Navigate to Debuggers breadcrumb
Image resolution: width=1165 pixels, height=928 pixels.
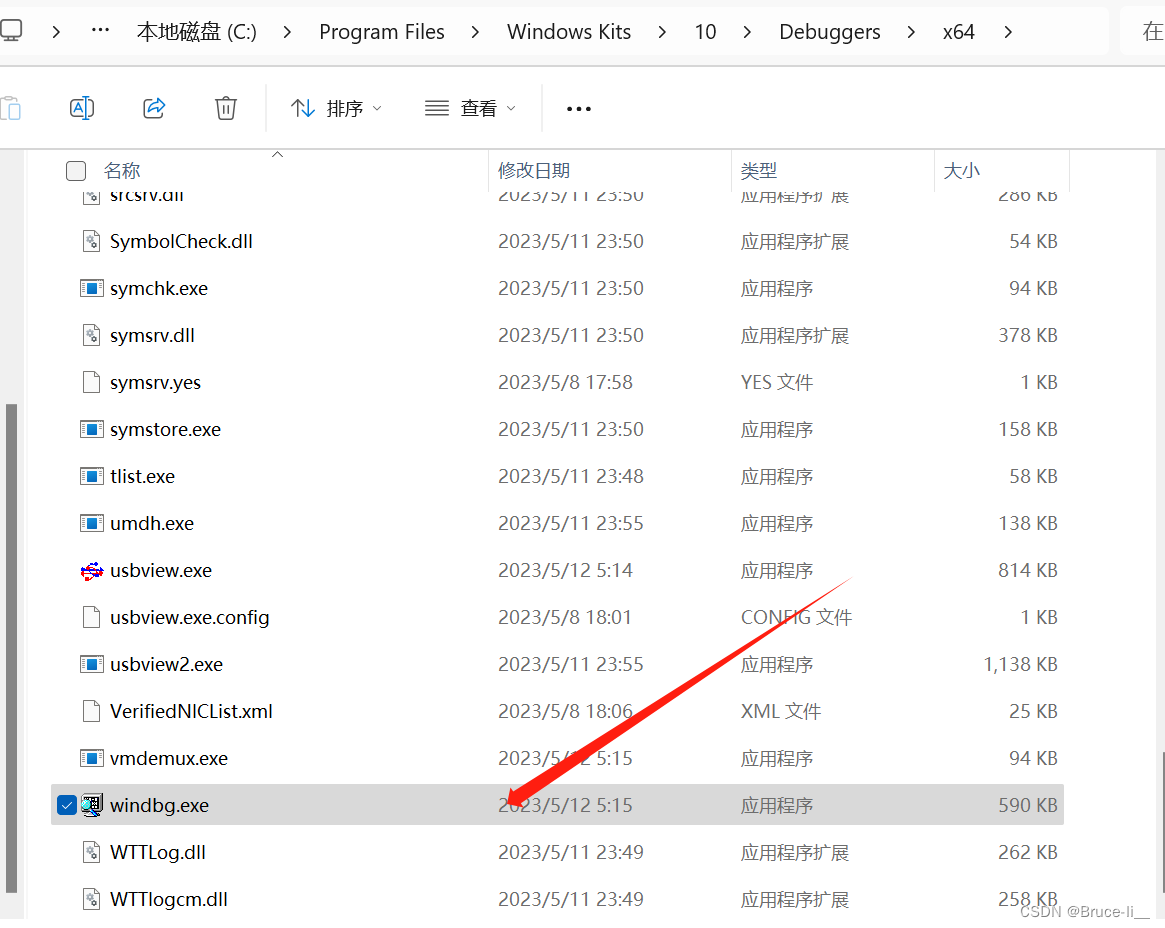[830, 32]
